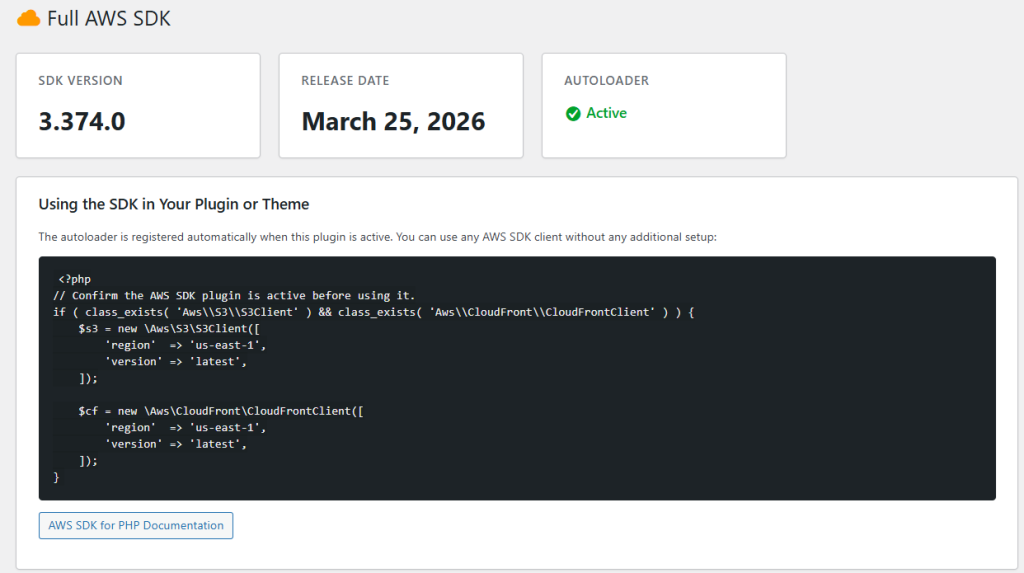
Task: Click the first 'region' => 'us-east-1' line
Action: [x=186, y=345]
